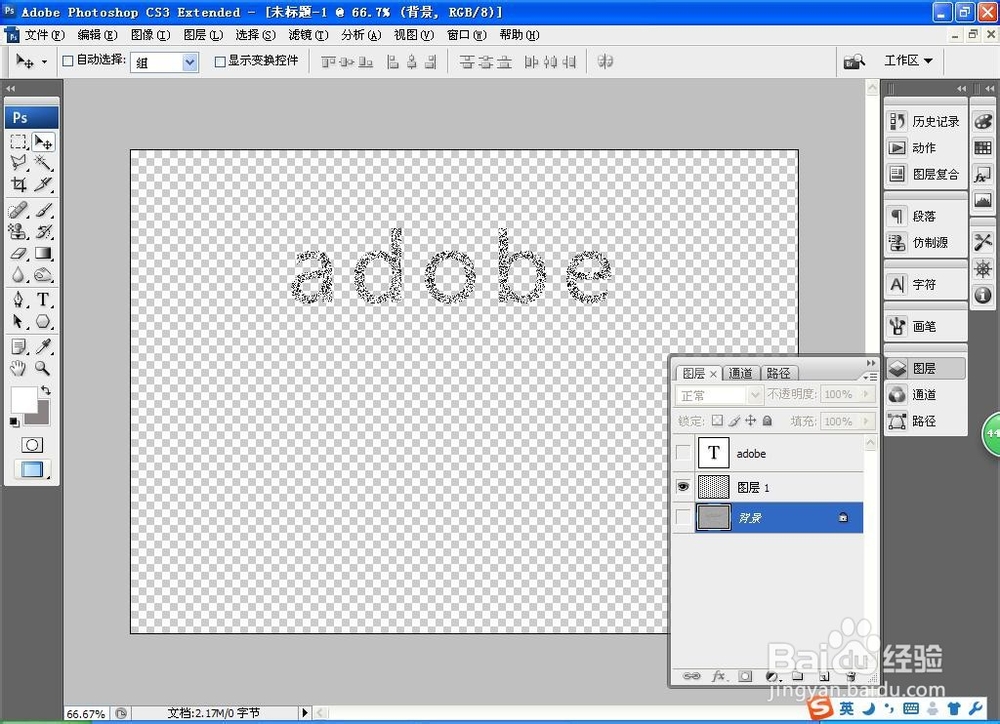Switch to the 路径 tab in Layers panel

779,373
